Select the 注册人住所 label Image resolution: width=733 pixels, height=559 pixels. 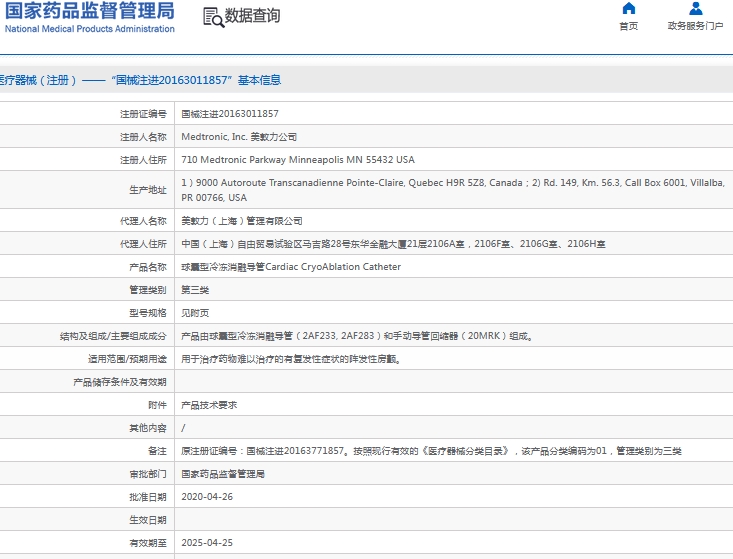coord(143,160)
